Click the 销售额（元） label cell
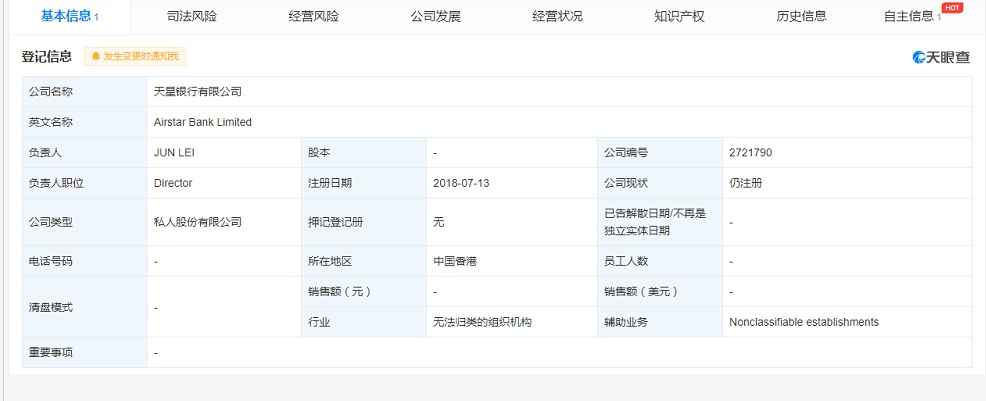Viewport: 986px width, 401px height. [x=364, y=292]
